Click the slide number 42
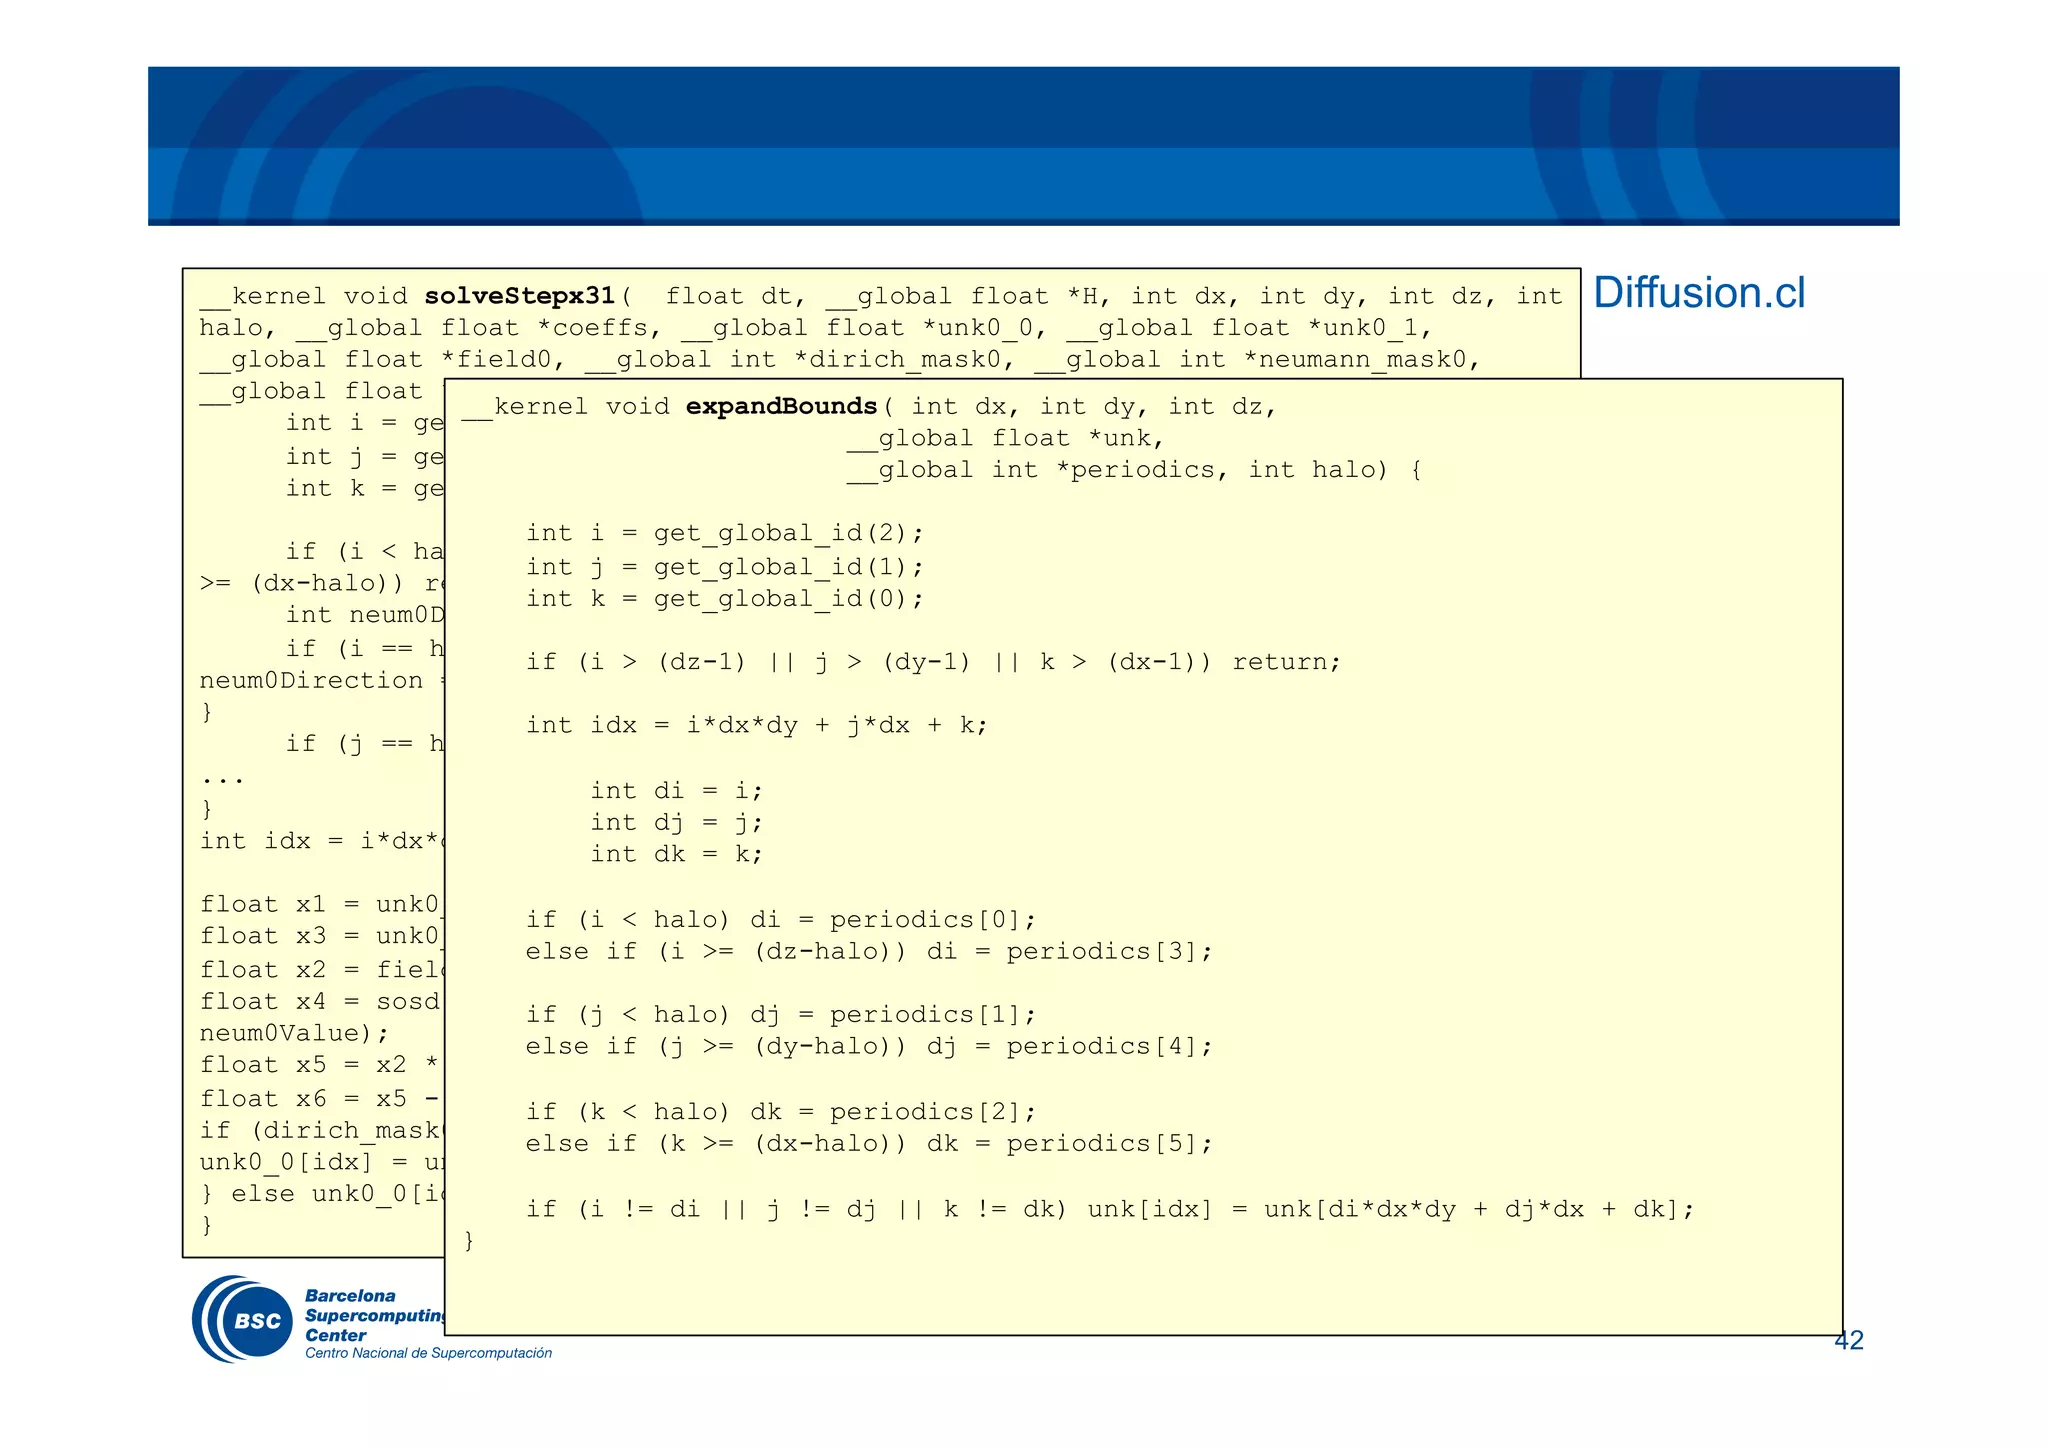 pos(1849,1341)
